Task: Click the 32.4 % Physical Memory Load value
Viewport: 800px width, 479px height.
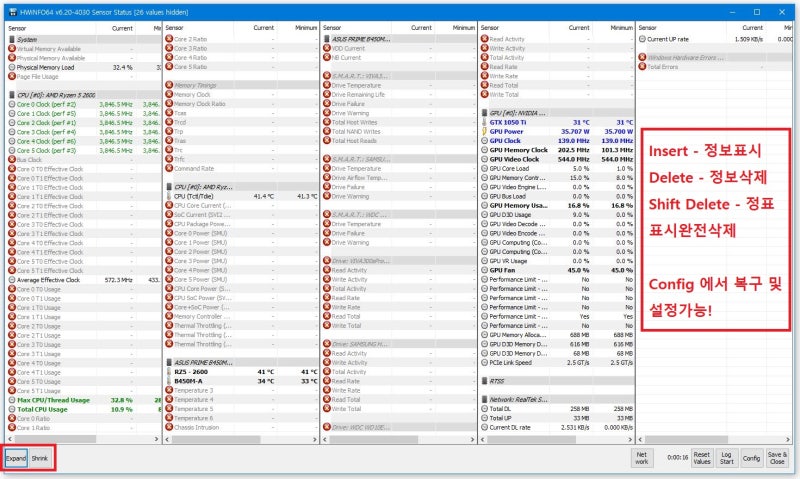Action: click(x=122, y=67)
